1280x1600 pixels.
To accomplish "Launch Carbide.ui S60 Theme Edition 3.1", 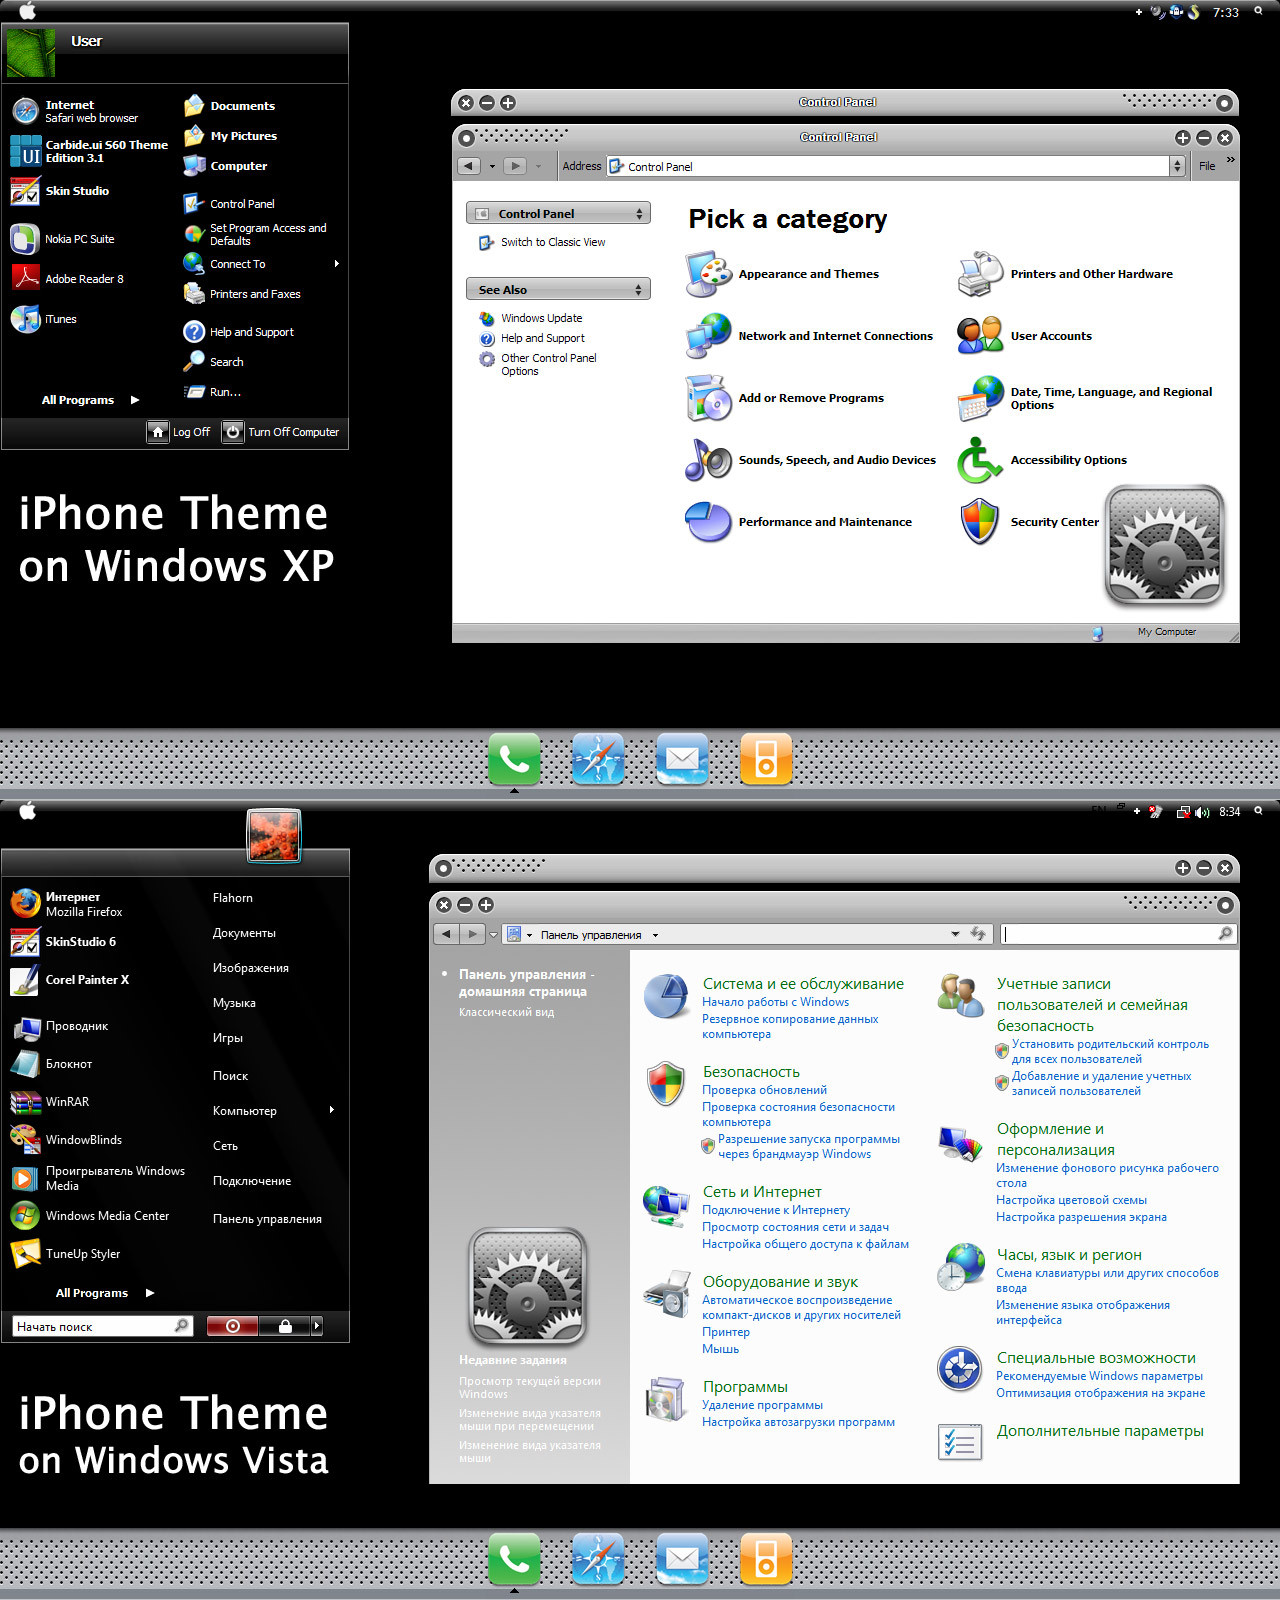I will point(89,151).
